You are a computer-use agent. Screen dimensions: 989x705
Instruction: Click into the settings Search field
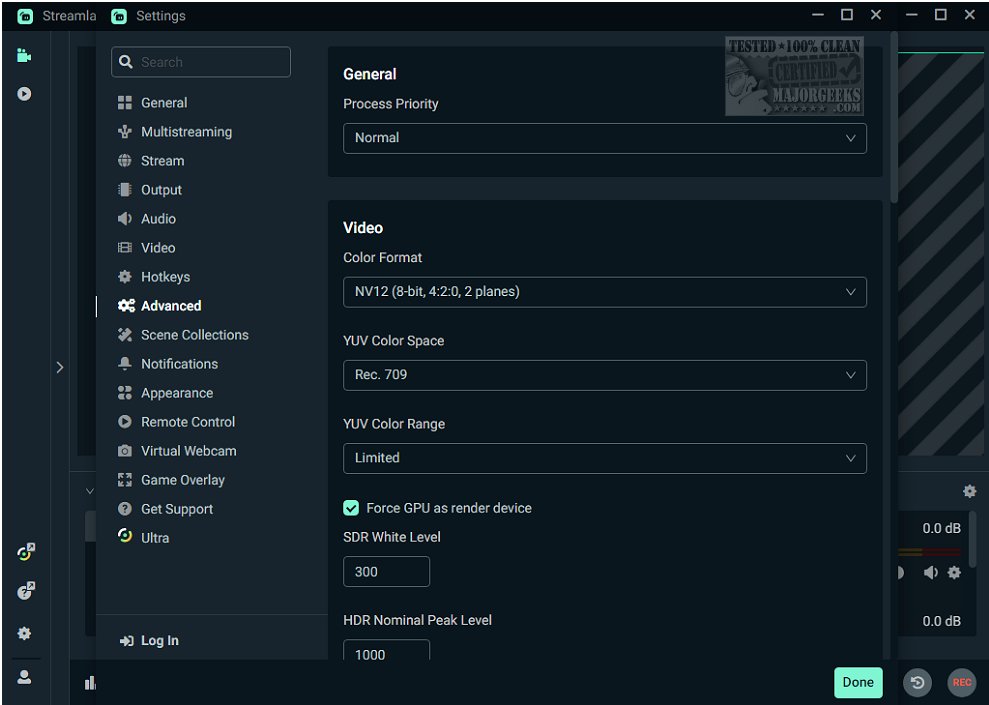click(201, 62)
